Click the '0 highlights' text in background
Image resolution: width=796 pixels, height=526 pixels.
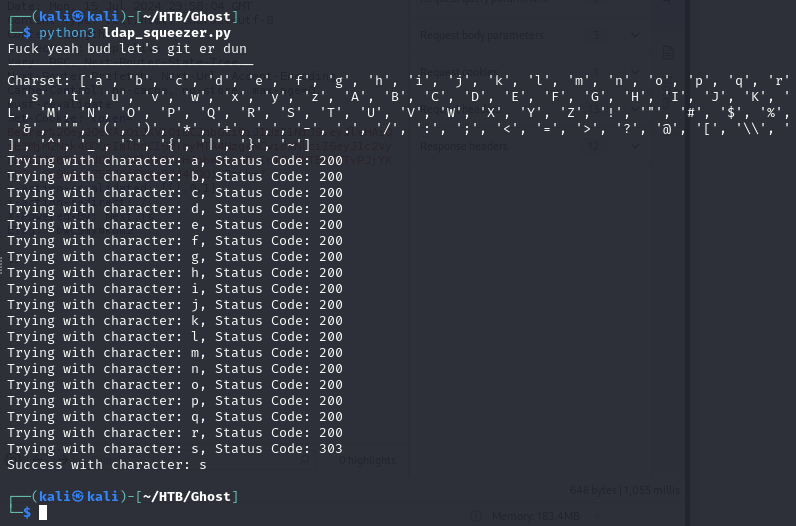[367, 460]
